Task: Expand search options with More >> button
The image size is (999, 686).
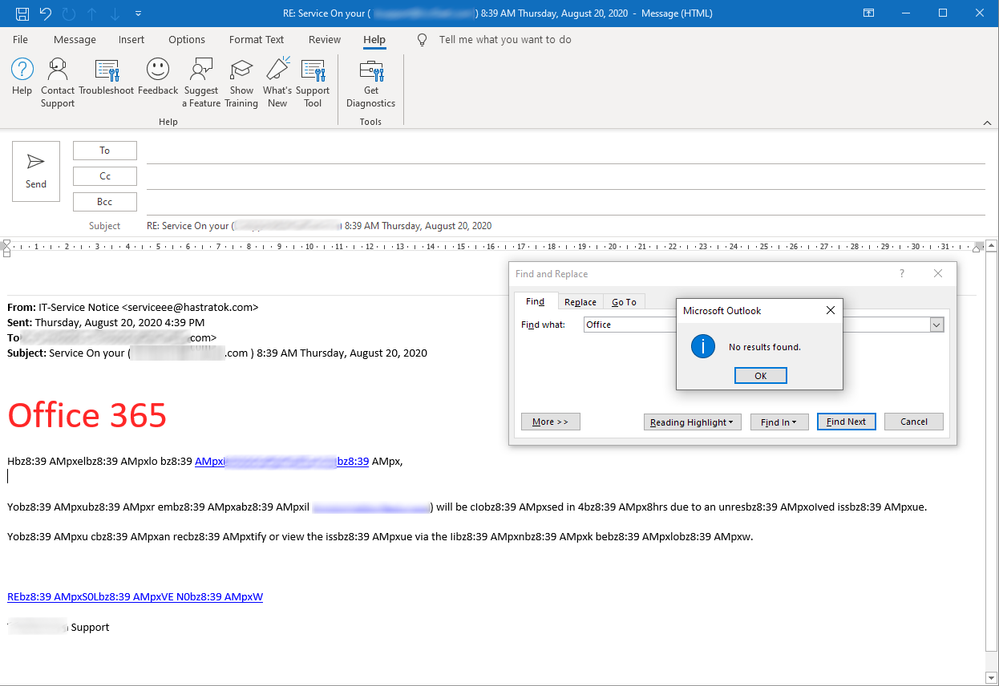Action: (x=550, y=422)
